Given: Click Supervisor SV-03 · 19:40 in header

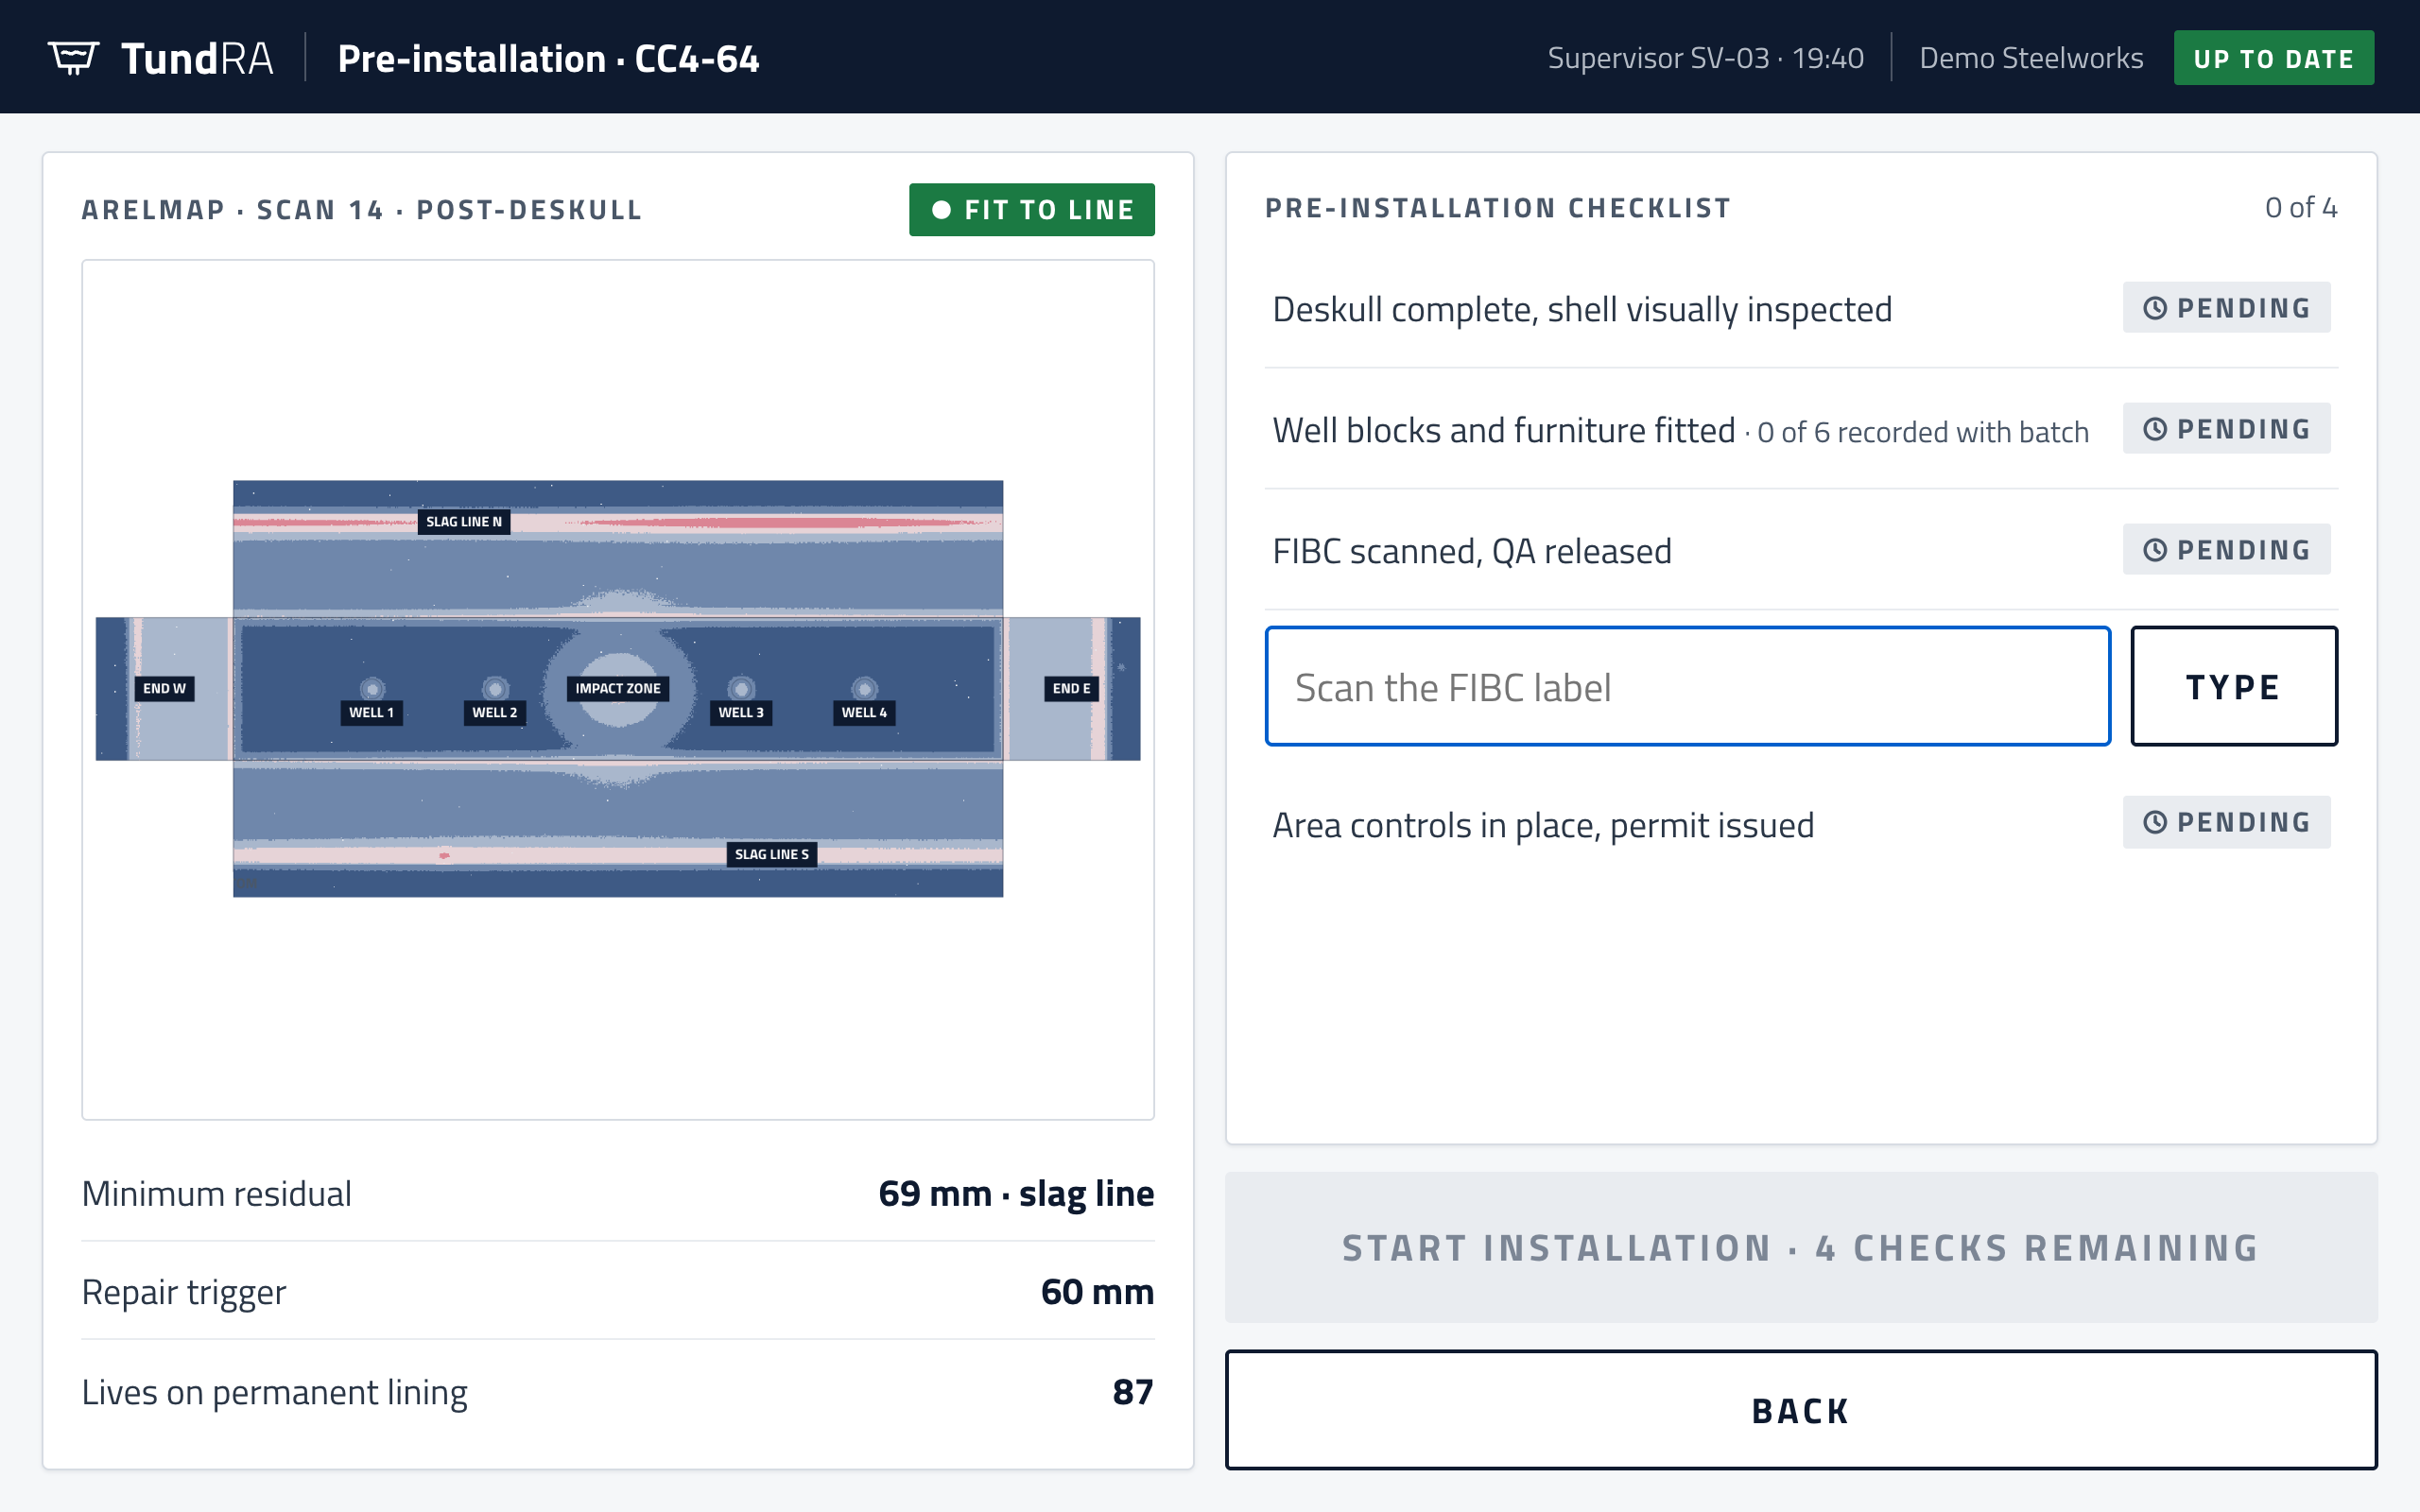Looking at the screenshot, I should click(1705, 58).
